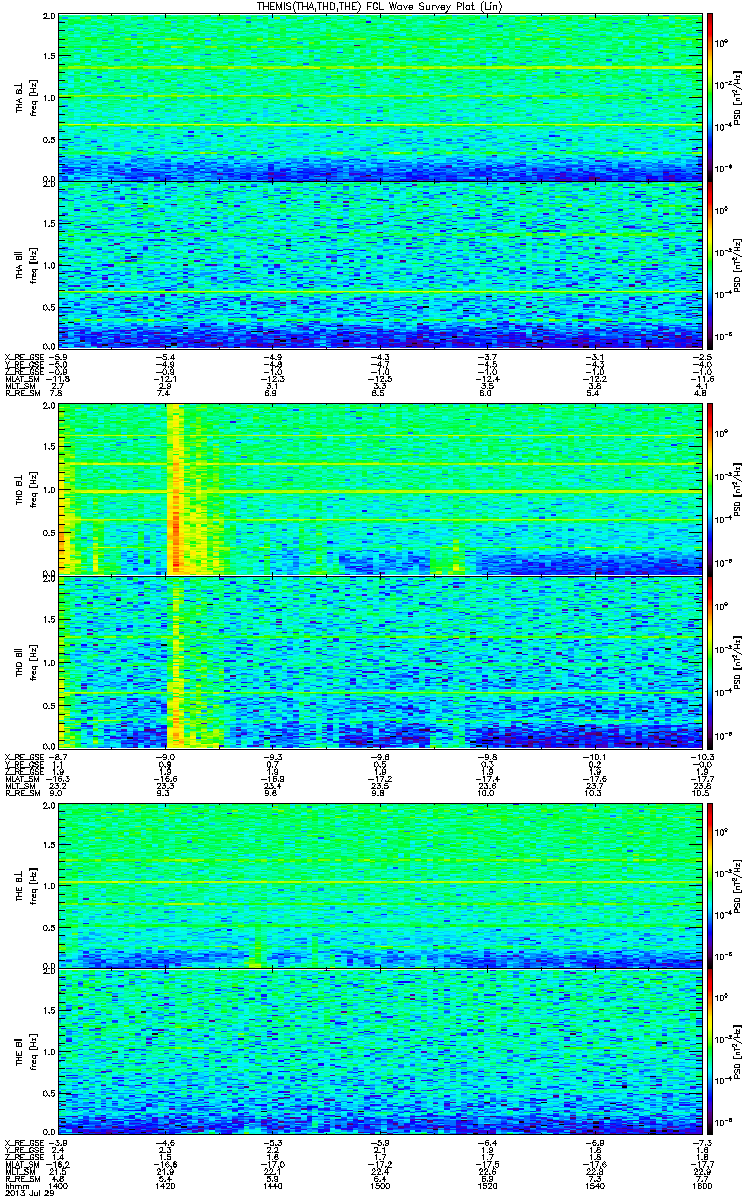
Task: Click the THA BL freq [Hz] axis label
Action: point(25,97)
